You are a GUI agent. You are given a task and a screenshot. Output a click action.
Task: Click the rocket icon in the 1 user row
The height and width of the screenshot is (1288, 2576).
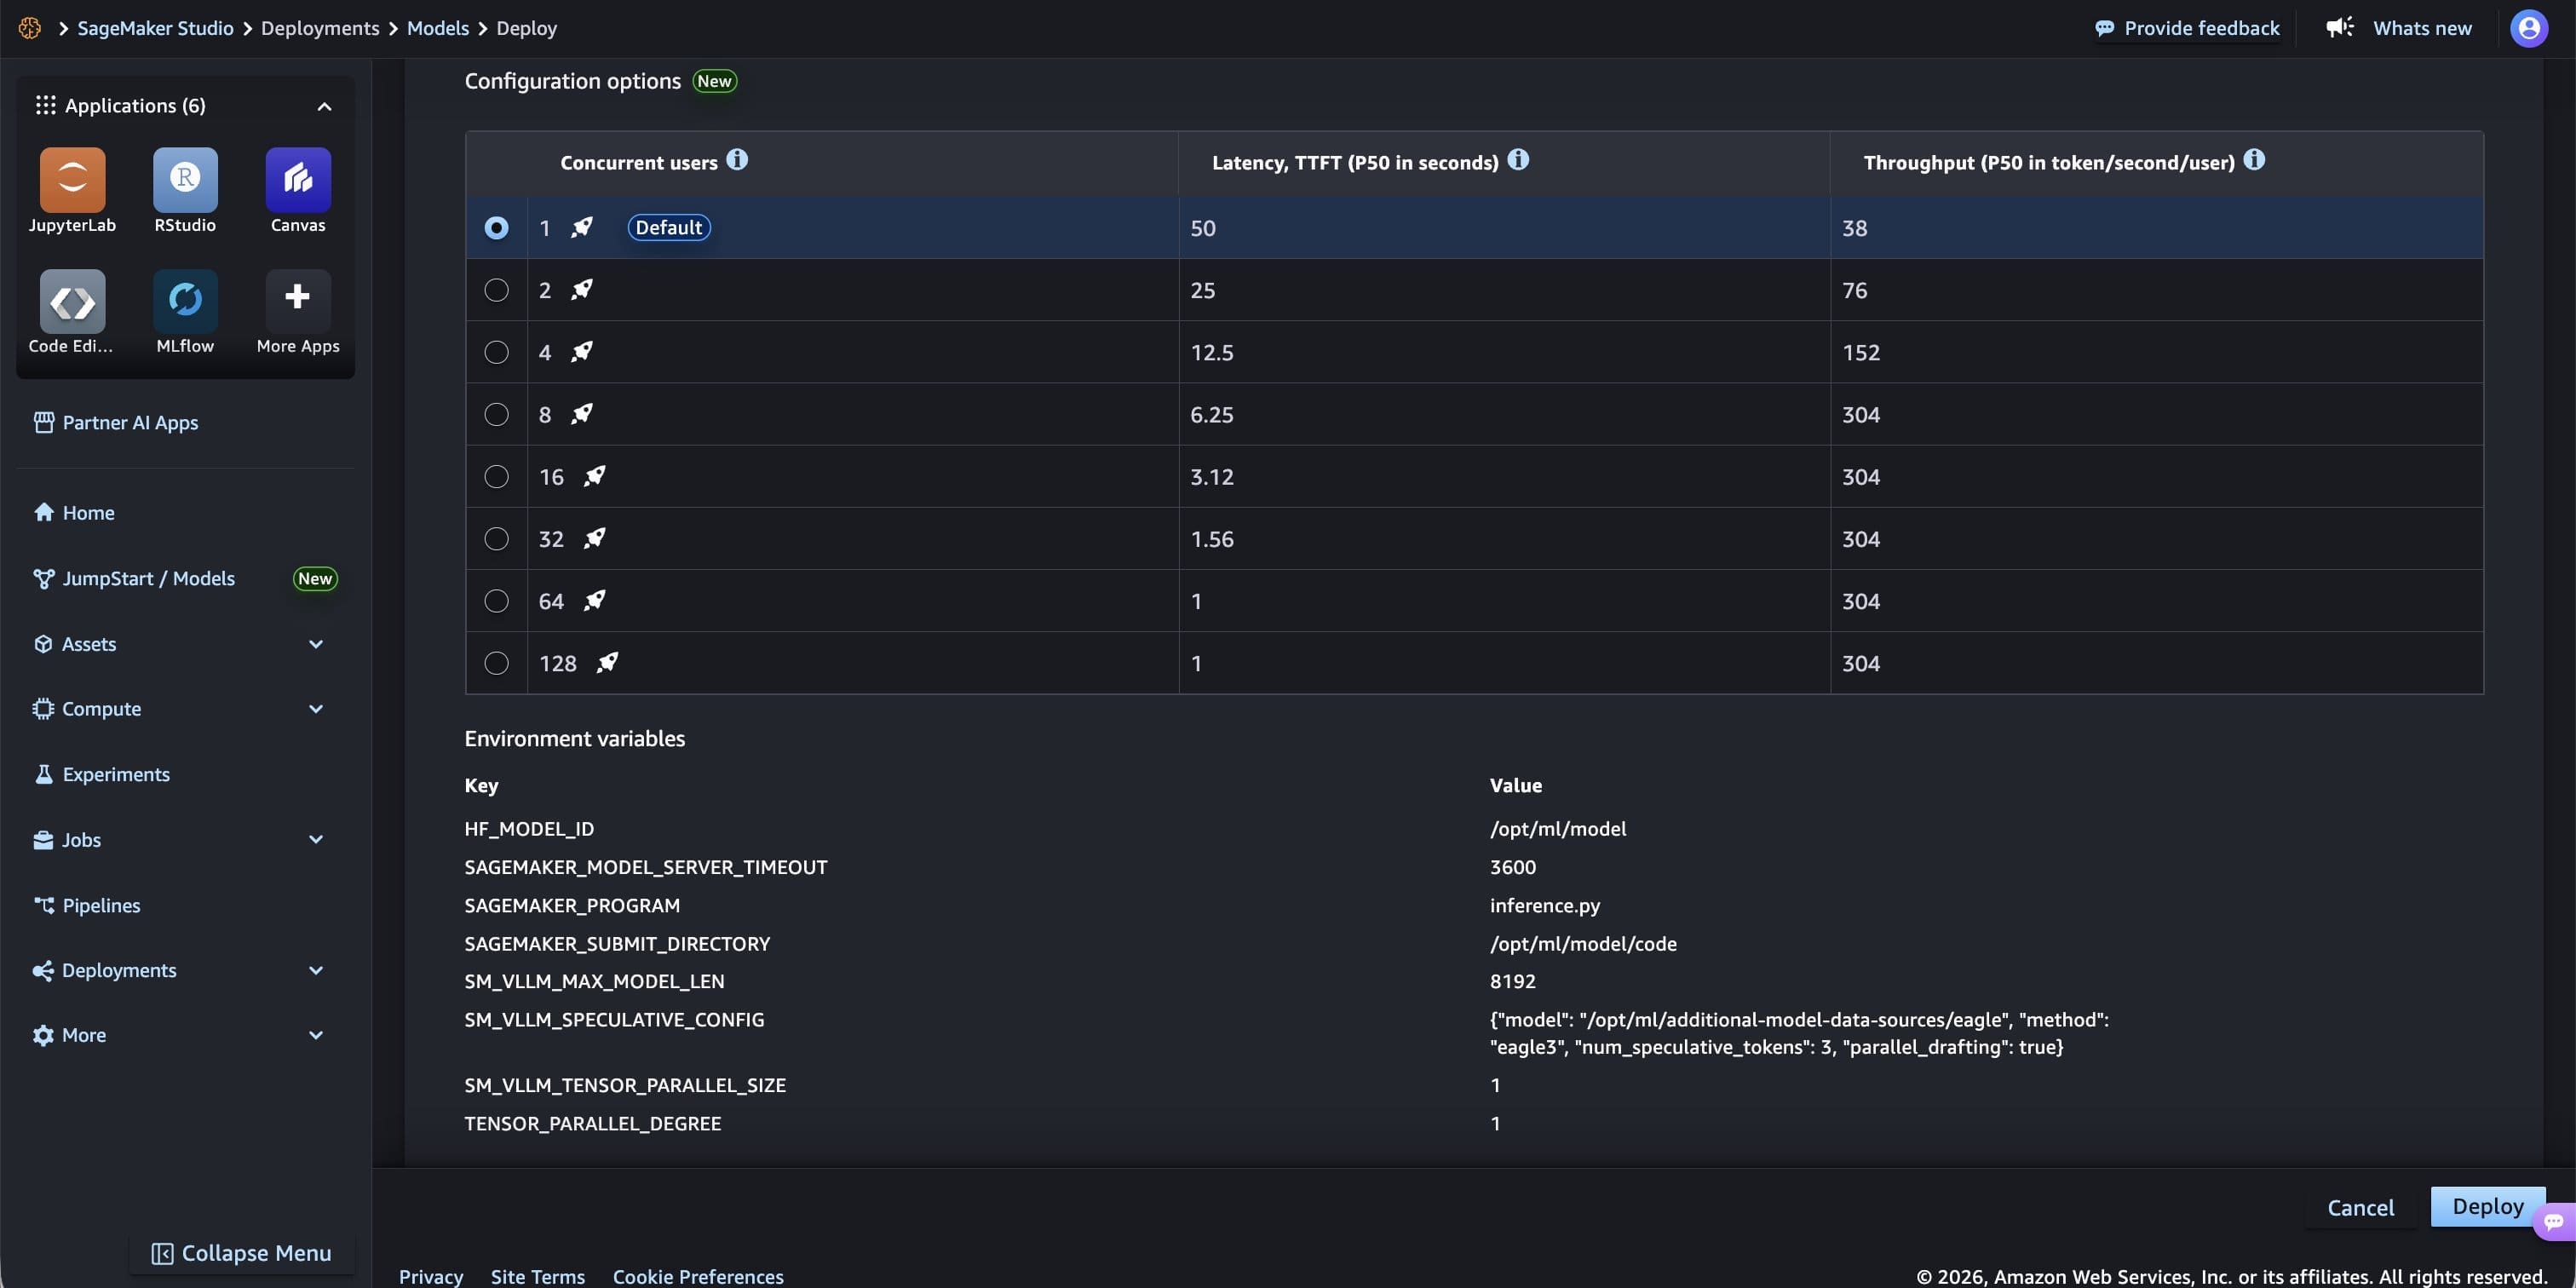[x=582, y=227]
